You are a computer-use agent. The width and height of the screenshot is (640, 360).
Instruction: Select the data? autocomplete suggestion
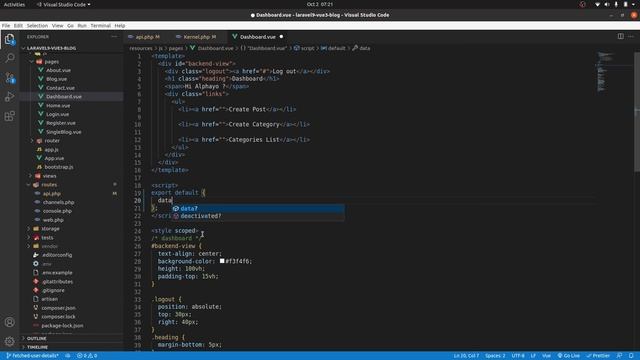[258, 208]
